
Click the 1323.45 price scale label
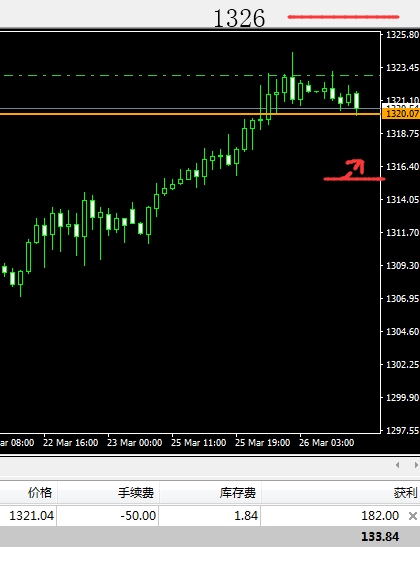402,68
